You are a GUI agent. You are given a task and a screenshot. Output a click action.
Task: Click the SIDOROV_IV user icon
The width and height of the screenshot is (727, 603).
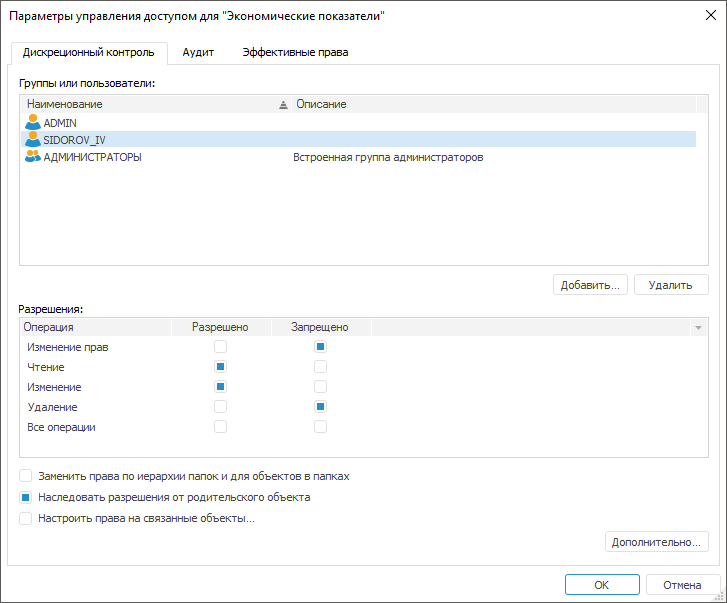pyautogui.click(x=33, y=140)
